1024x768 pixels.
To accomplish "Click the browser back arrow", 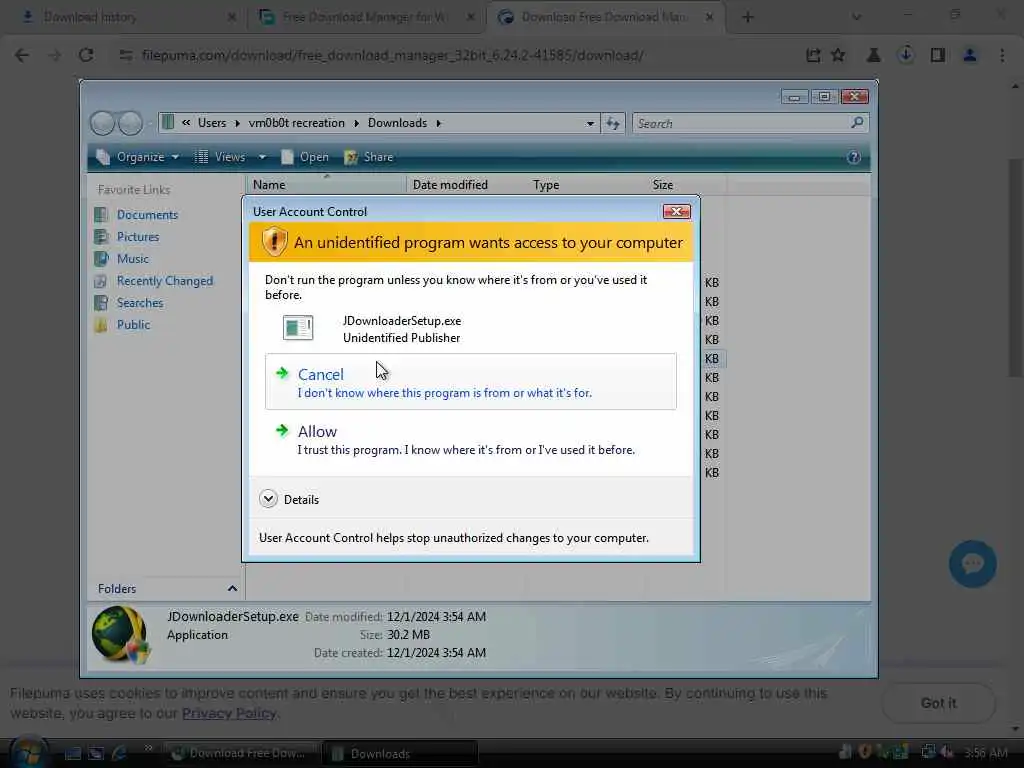I will pos(22,56).
